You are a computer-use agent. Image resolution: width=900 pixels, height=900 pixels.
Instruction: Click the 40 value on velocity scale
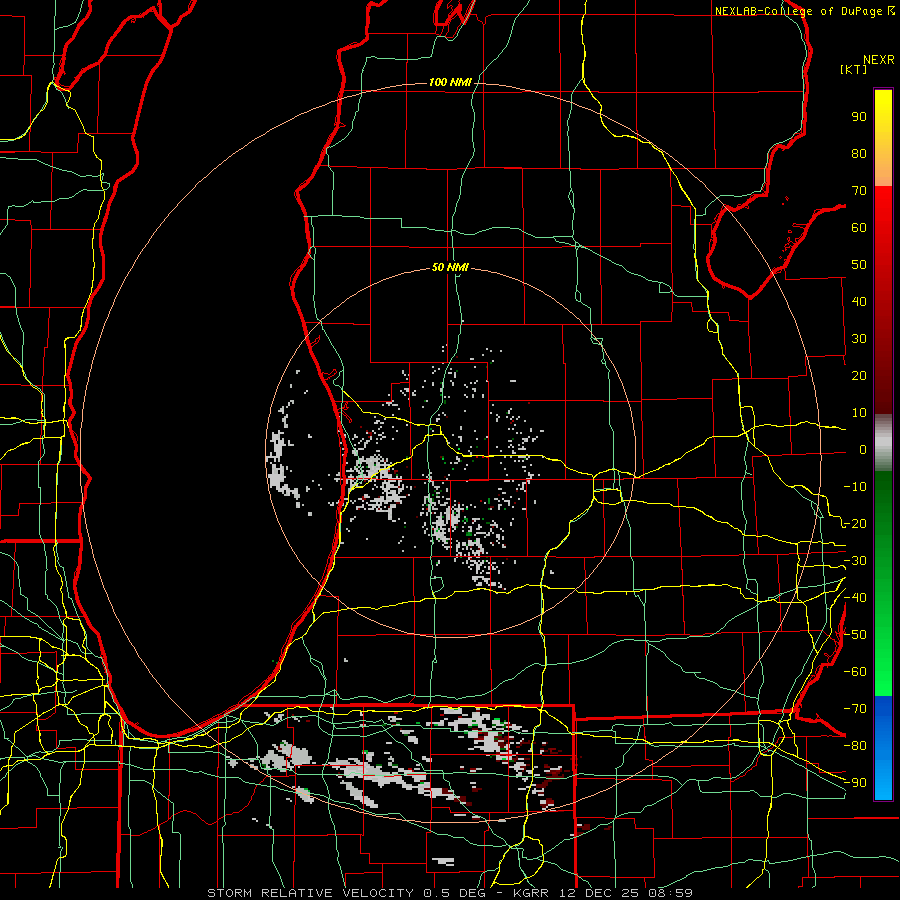(859, 302)
